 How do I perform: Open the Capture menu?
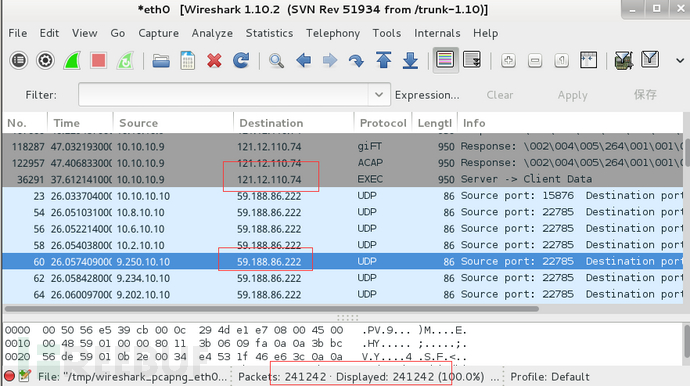pyautogui.click(x=158, y=33)
